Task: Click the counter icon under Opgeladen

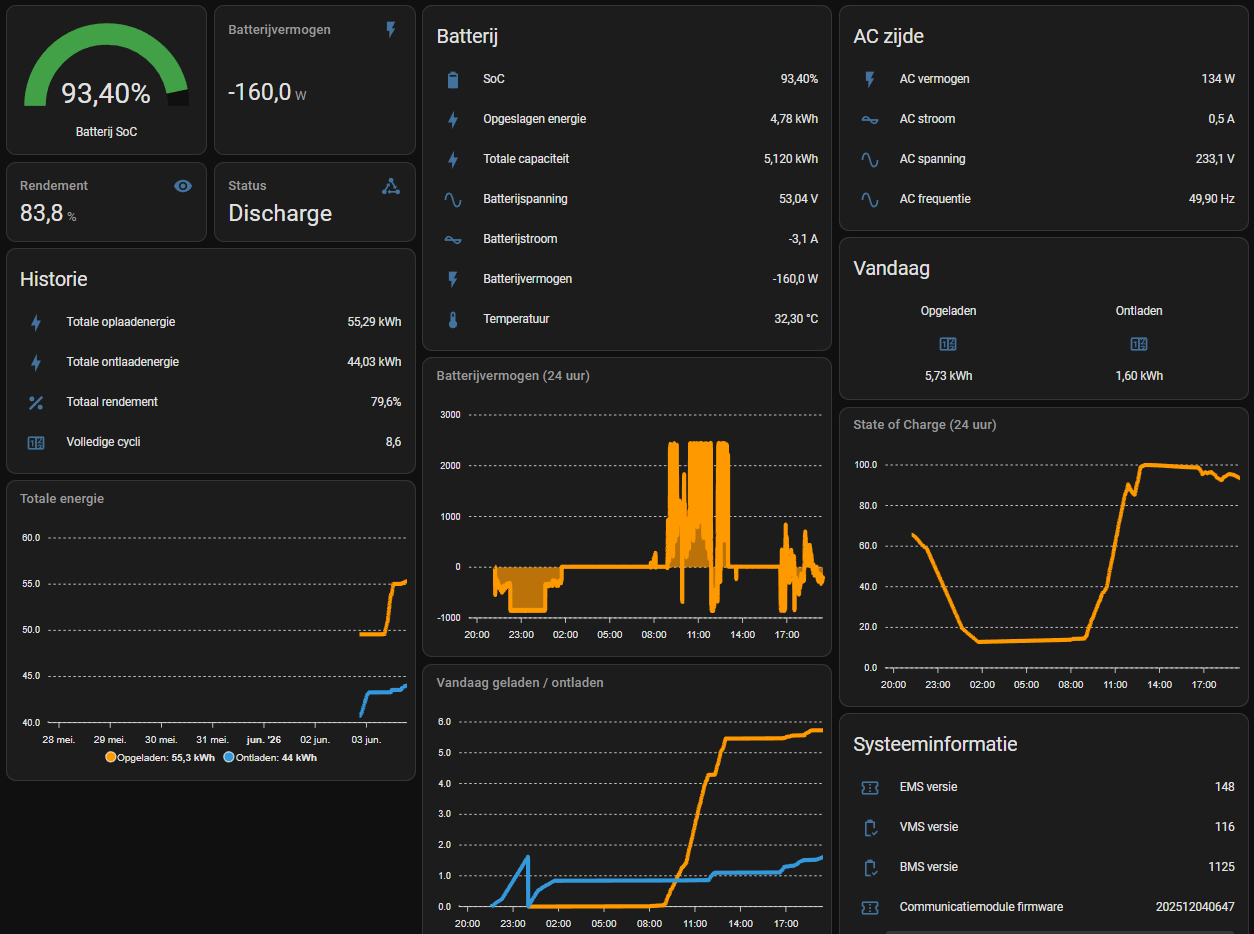Action: click(x=948, y=344)
